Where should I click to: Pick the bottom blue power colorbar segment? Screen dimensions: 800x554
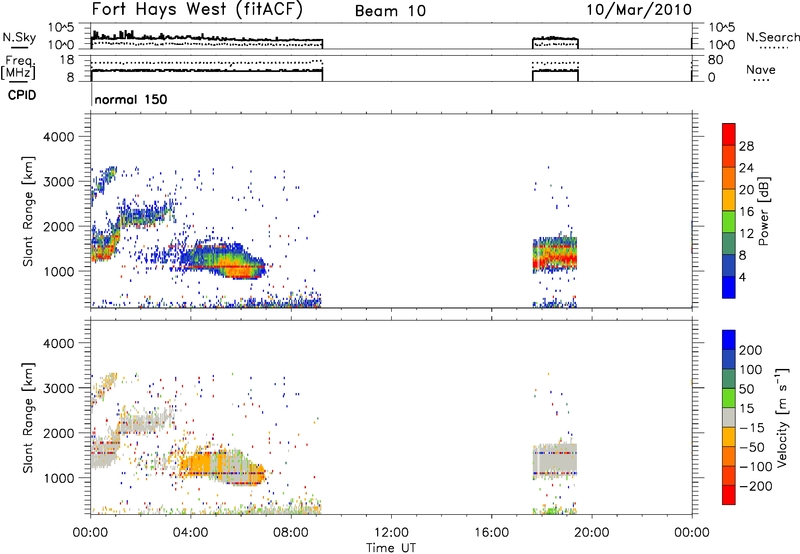click(729, 287)
